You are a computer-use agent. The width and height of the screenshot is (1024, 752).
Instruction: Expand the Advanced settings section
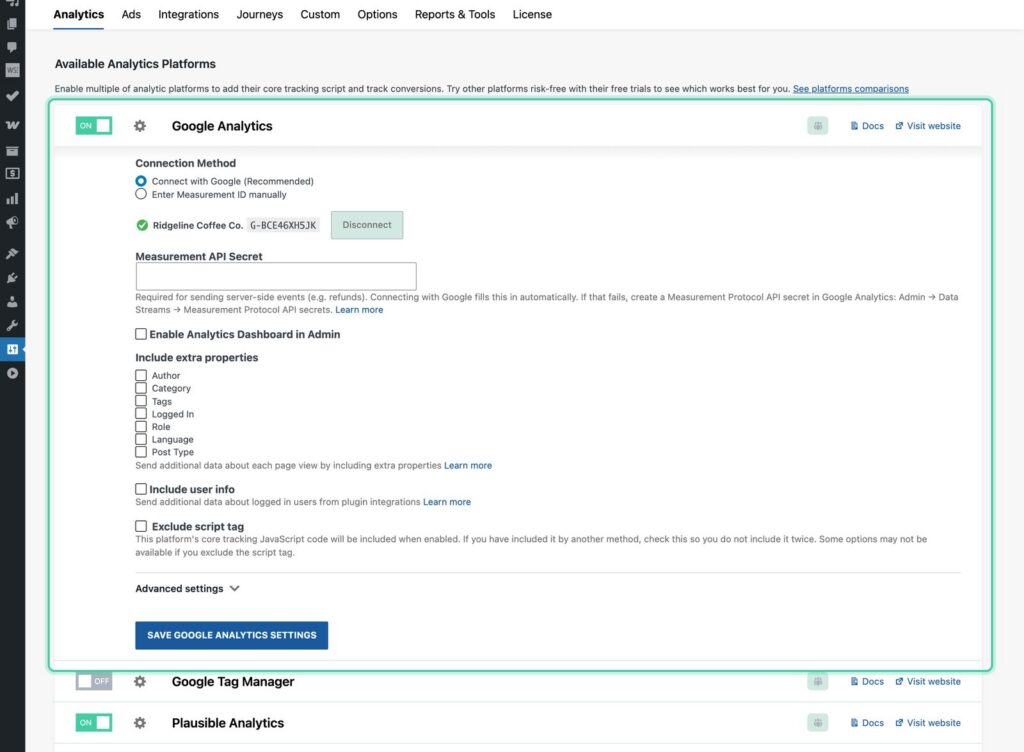pos(187,589)
